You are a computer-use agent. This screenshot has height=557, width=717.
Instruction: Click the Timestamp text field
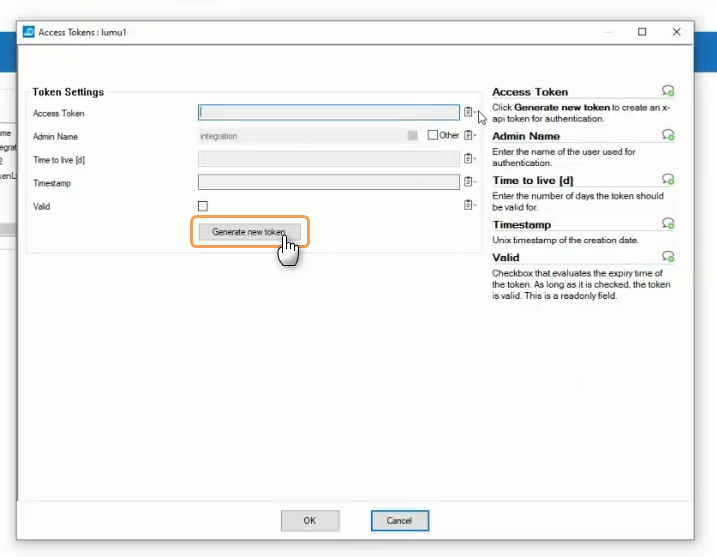click(328, 182)
